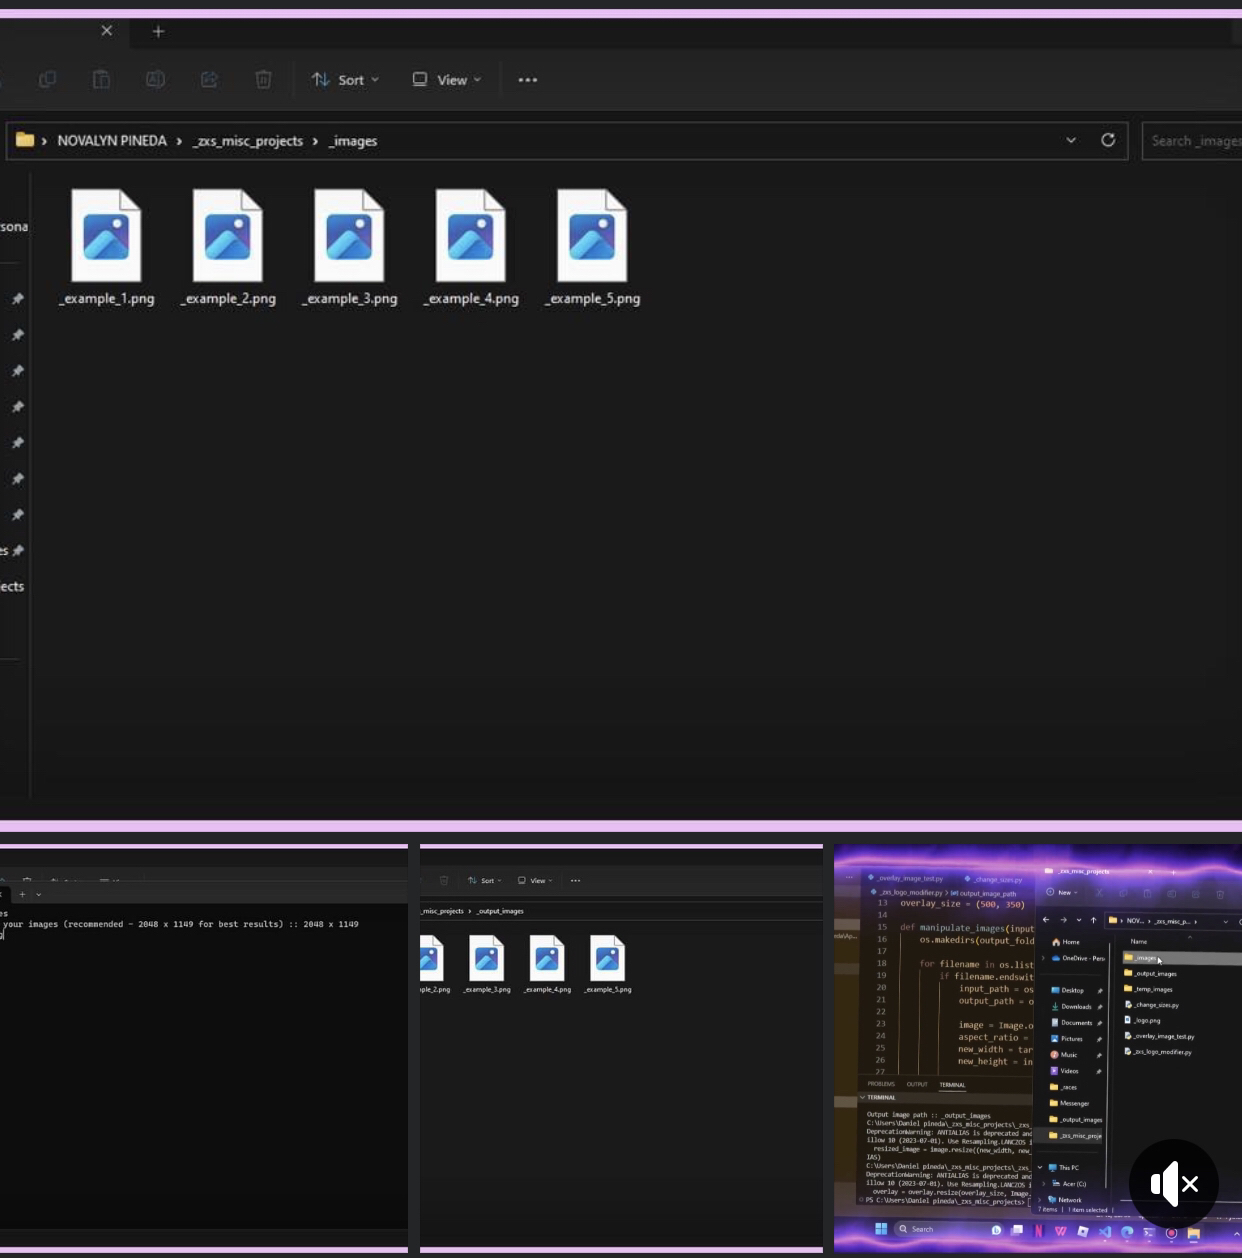Open Videos in small Explorer sidebar
Viewport: 1242px width, 1258px height.
point(1064,1071)
